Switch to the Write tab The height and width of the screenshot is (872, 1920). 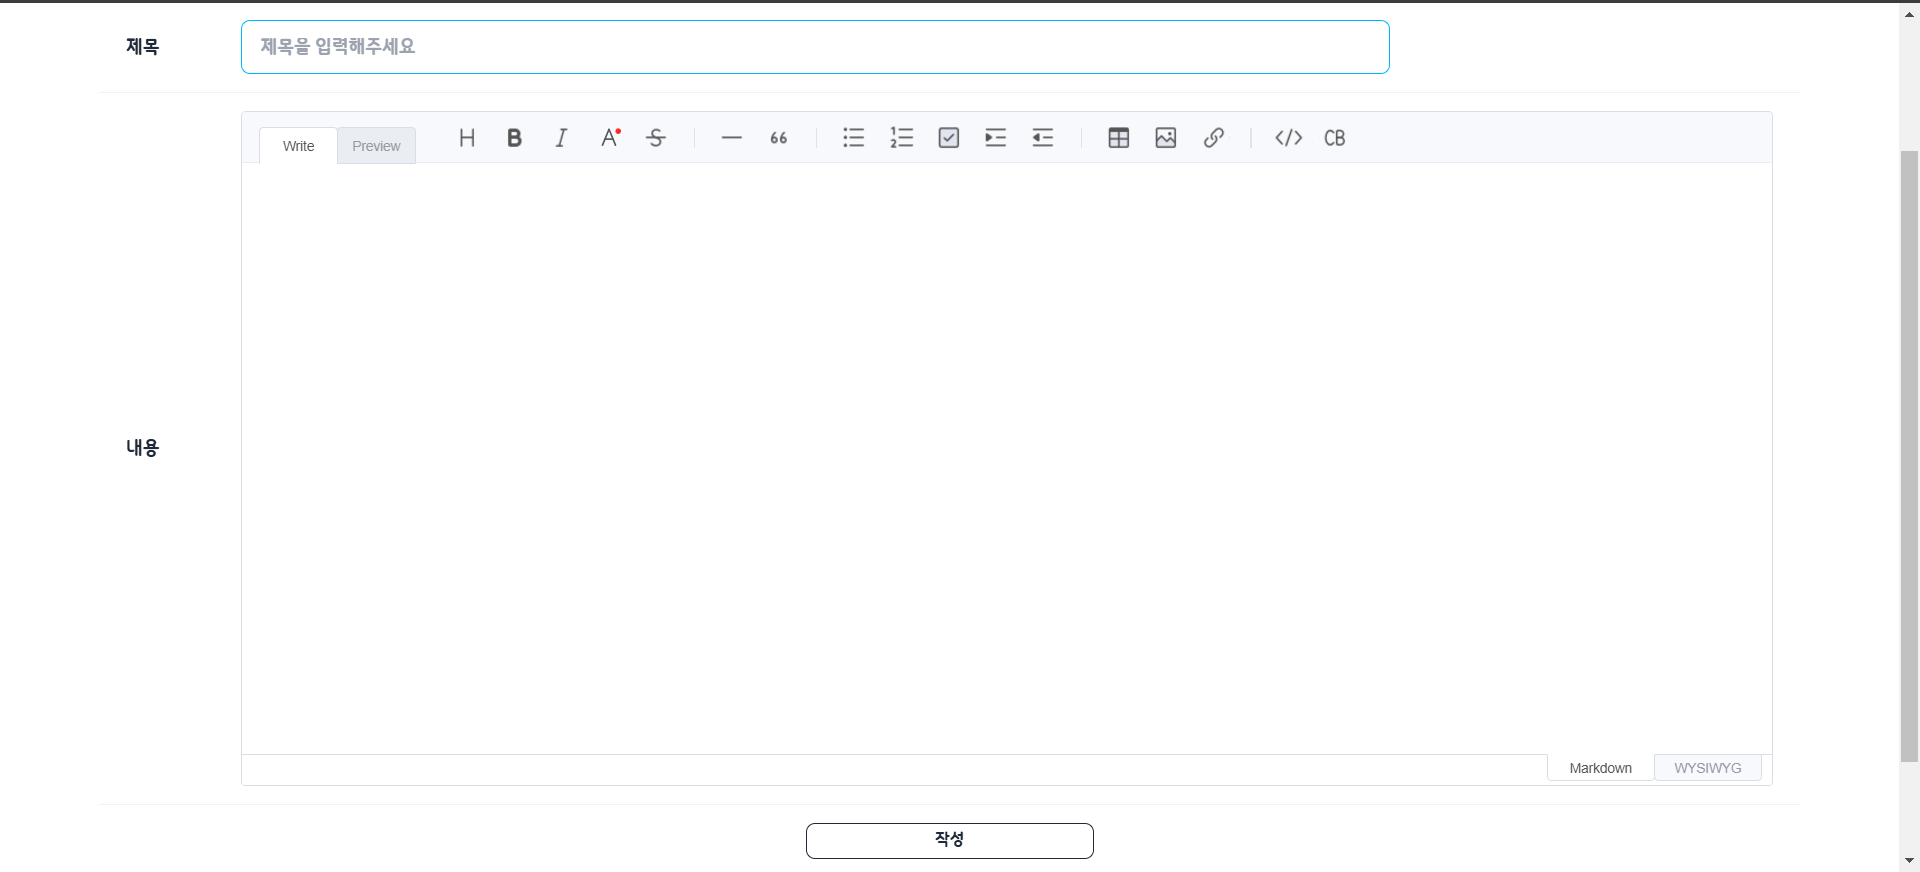(x=298, y=146)
